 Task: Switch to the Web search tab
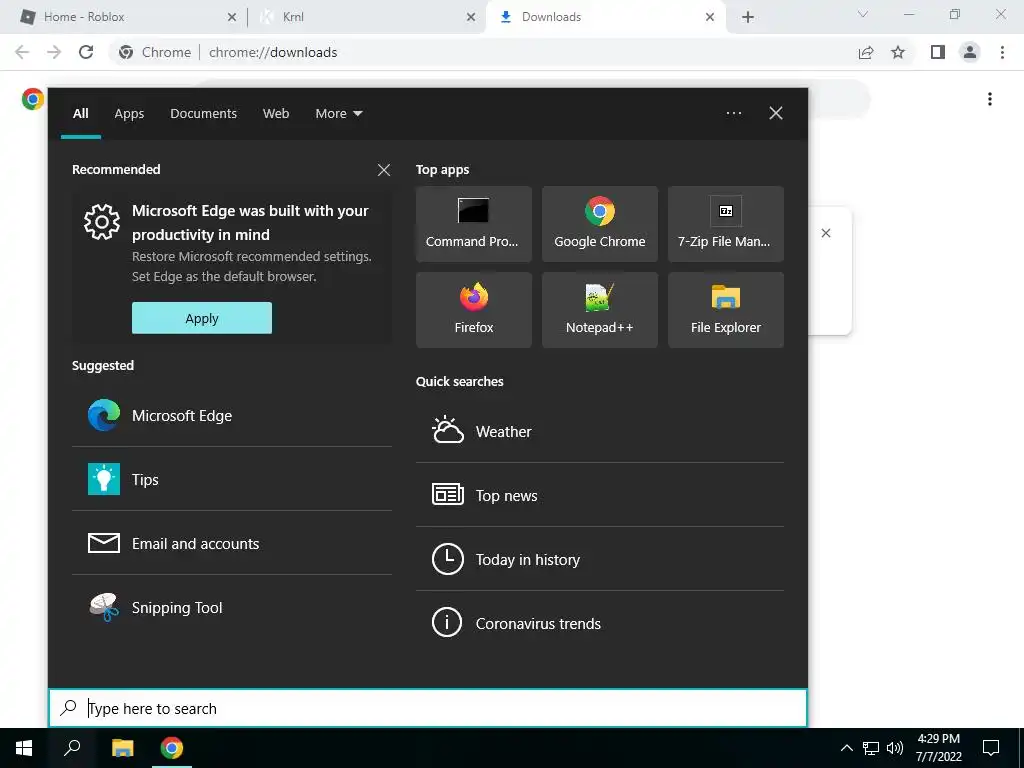coord(276,114)
